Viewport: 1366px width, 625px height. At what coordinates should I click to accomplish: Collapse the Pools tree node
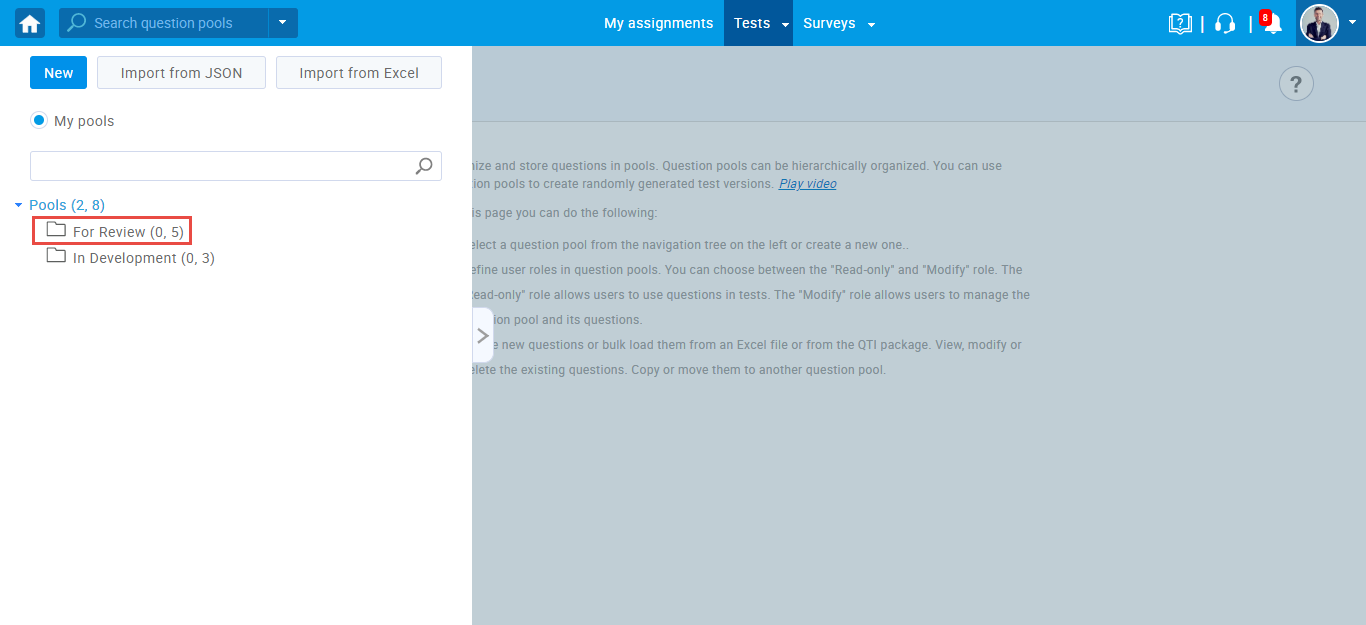(19, 205)
